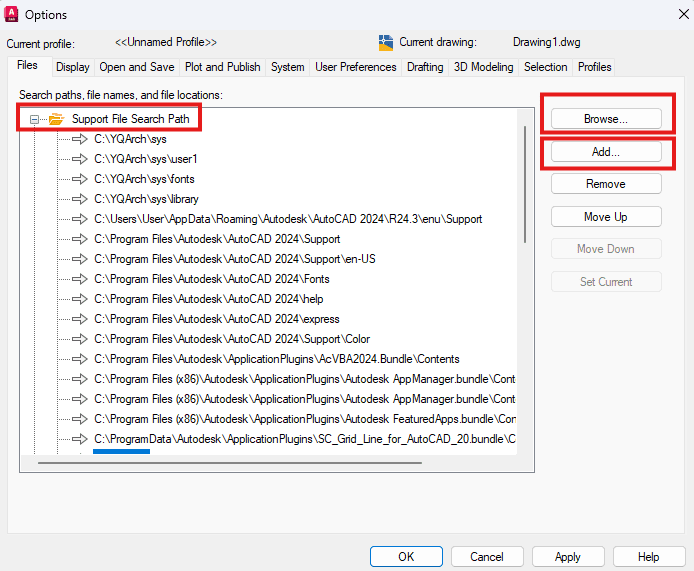
Task: Click the Drawing1.dwg file name
Action: click(x=547, y=42)
